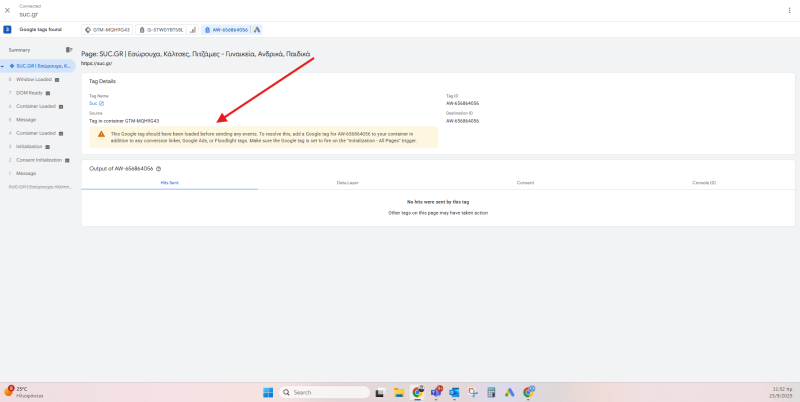Select the DOM Ready event
This screenshot has width=800, height=402.
click(x=29, y=92)
